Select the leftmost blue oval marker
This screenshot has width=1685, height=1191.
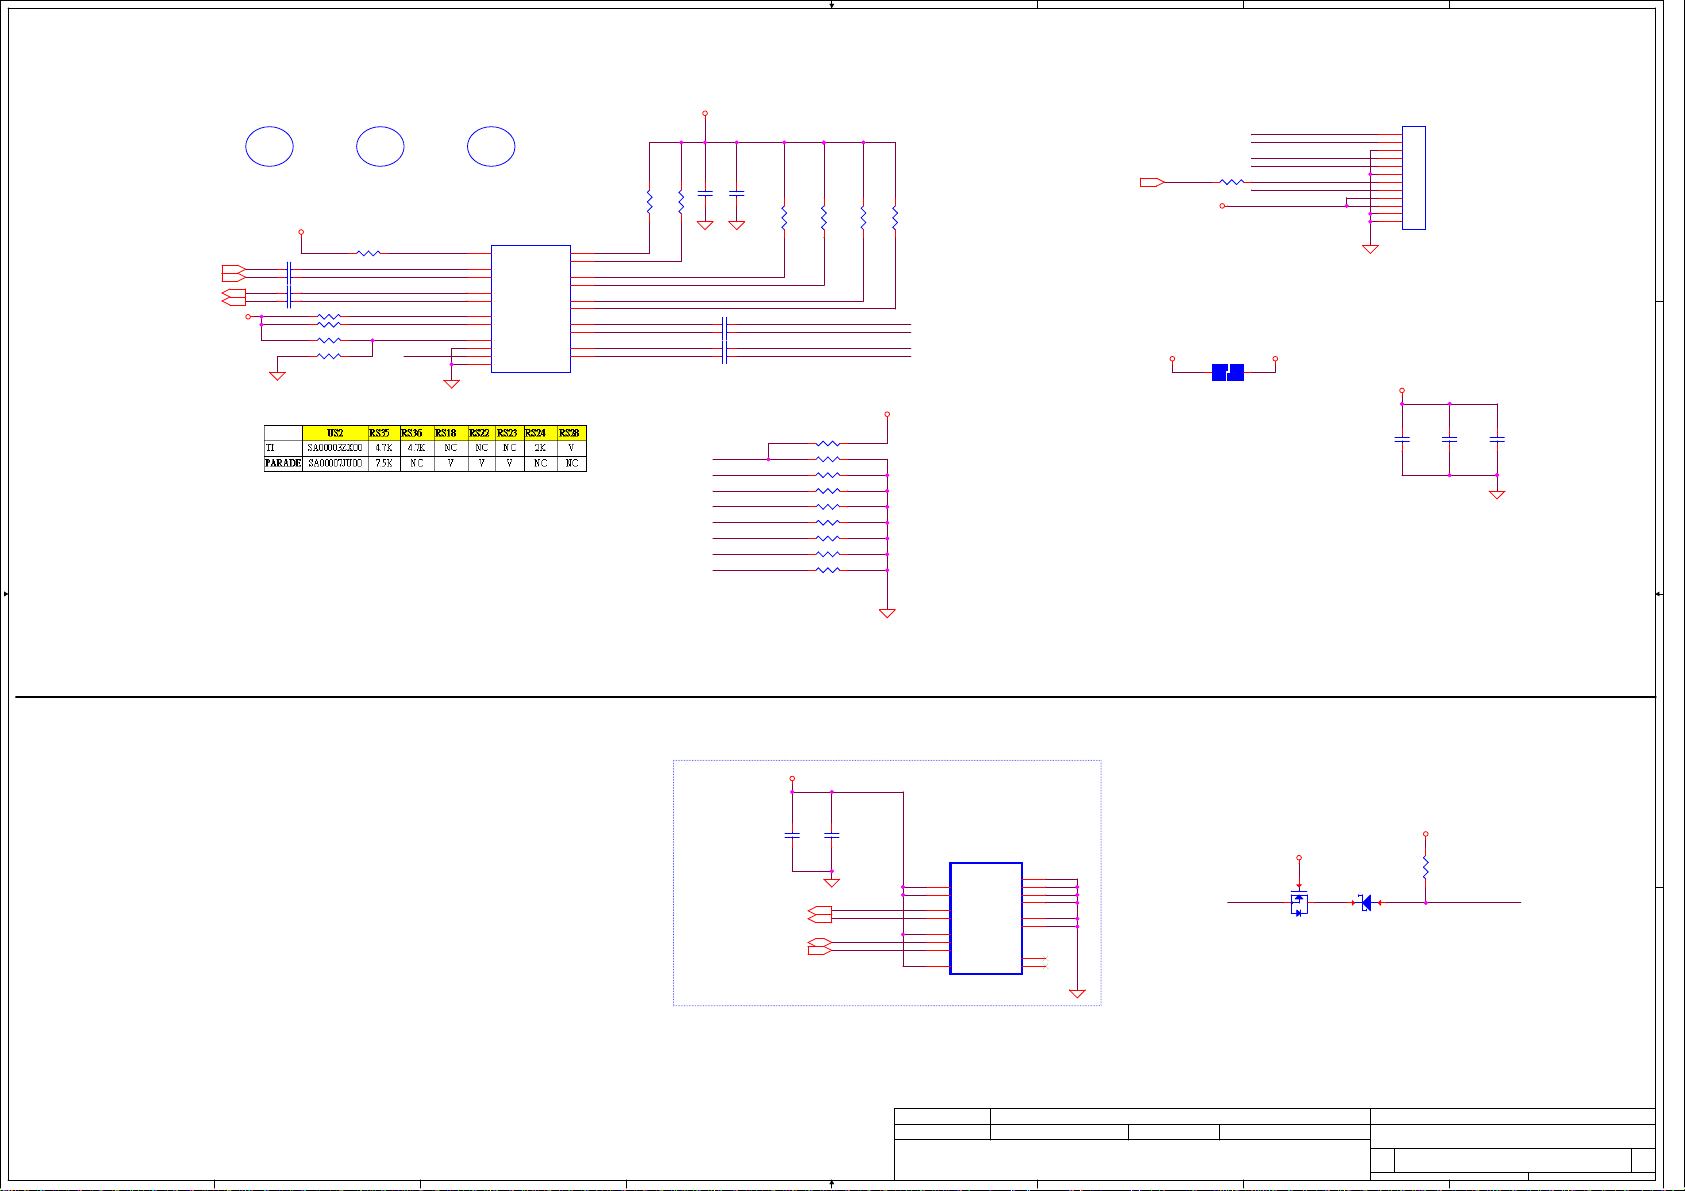coord(269,146)
